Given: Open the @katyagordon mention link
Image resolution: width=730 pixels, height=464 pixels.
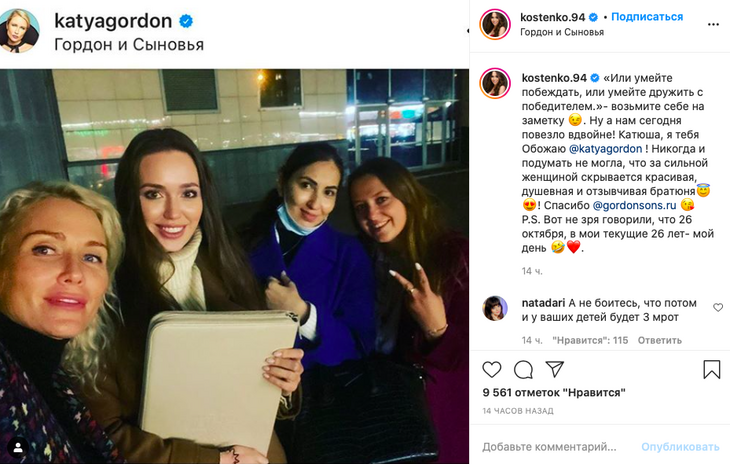Looking at the screenshot, I should click(x=606, y=149).
